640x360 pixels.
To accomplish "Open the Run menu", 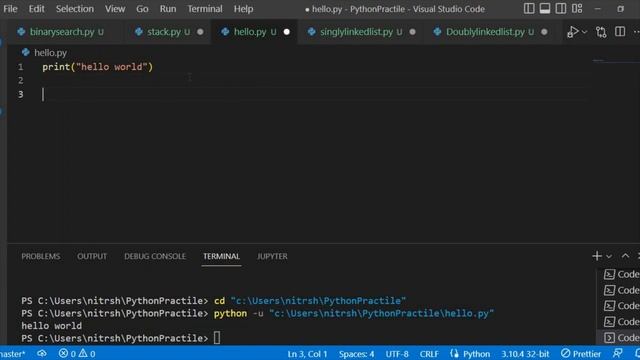I will pyautogui.click(x=168, y=9).
